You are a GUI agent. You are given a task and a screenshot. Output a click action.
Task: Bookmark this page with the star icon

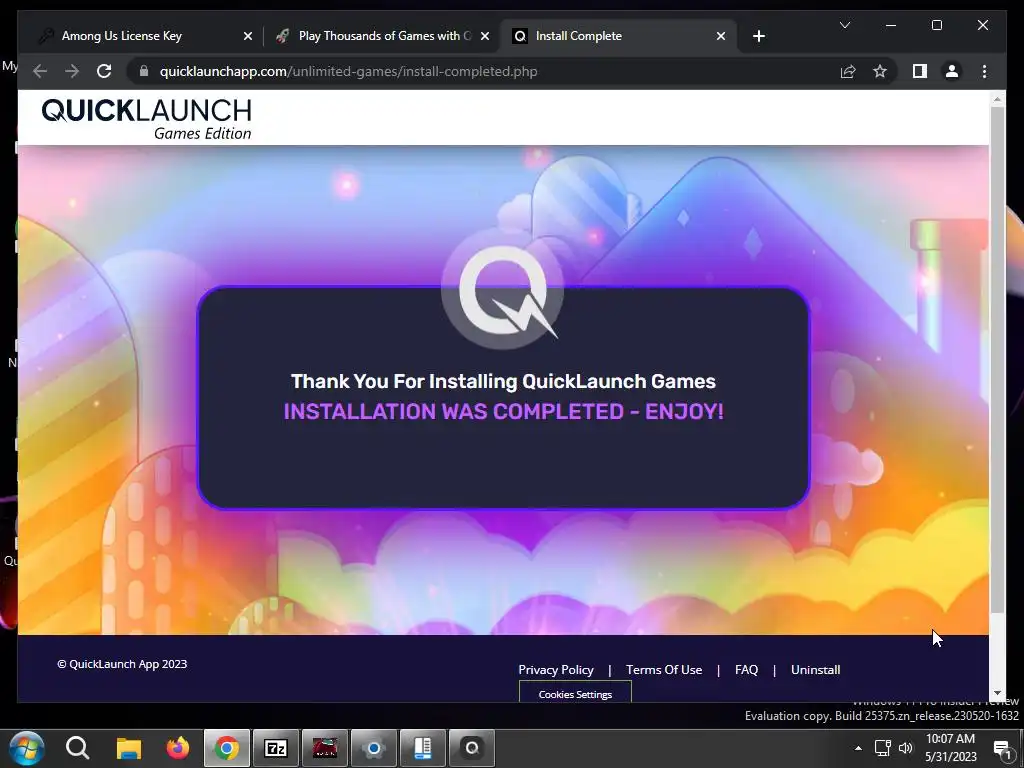(880, 71)
